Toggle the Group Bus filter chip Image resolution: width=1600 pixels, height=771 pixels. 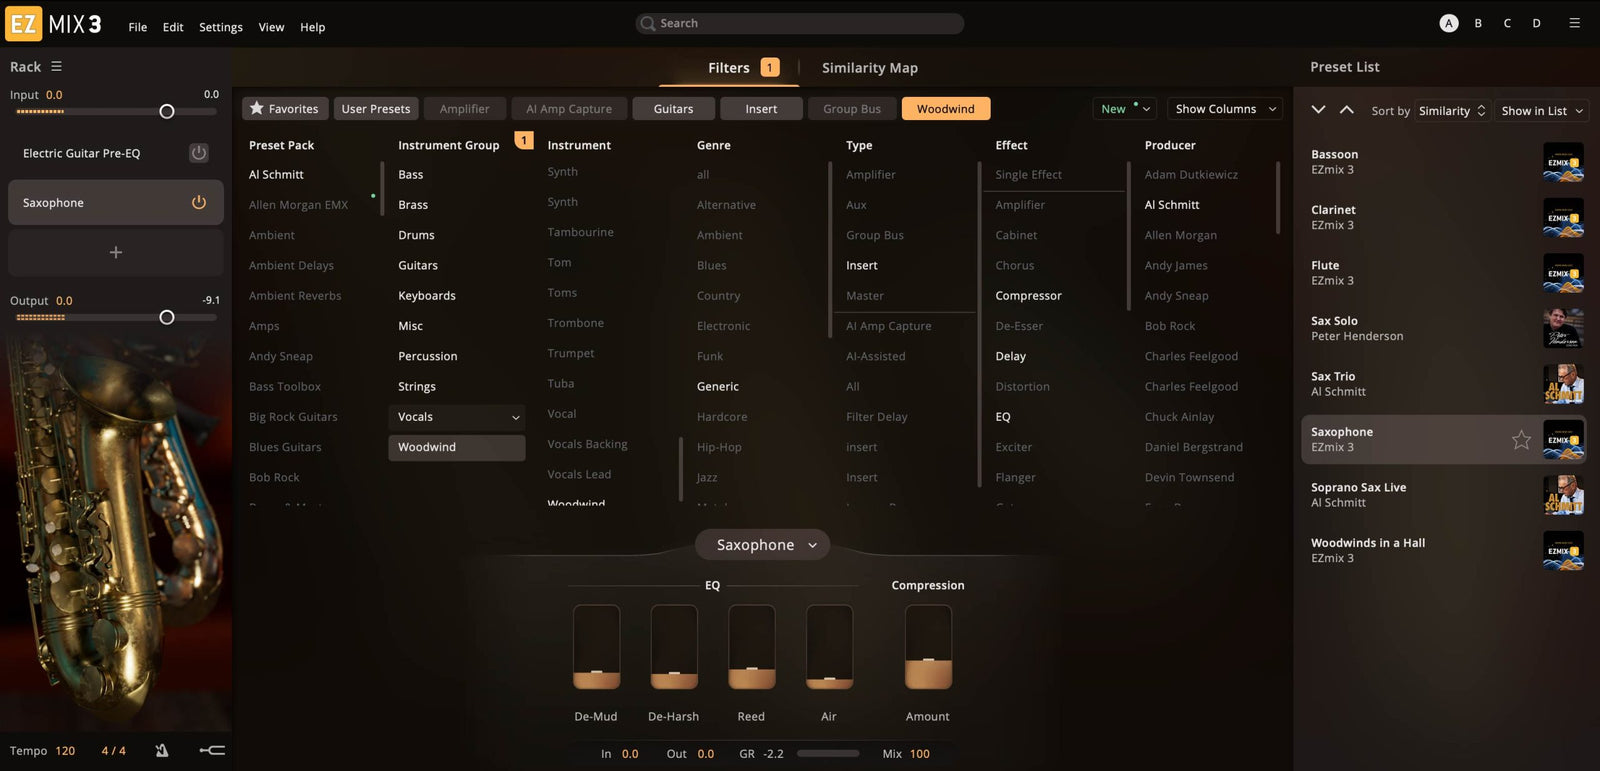[852, 109]
